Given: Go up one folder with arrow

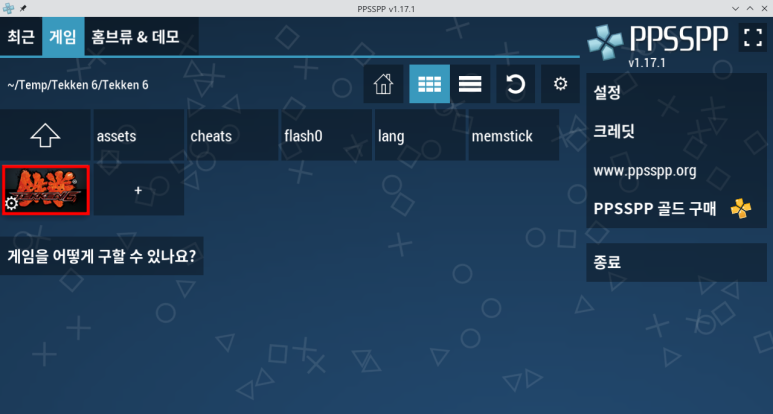Looking at the screenshot, I should [x=45, y=135].
